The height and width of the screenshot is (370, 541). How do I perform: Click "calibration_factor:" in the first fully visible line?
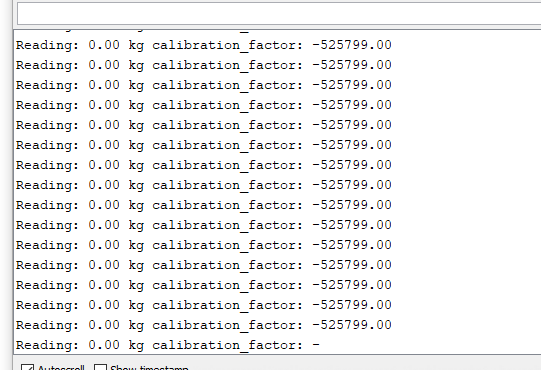pos(227,45)
